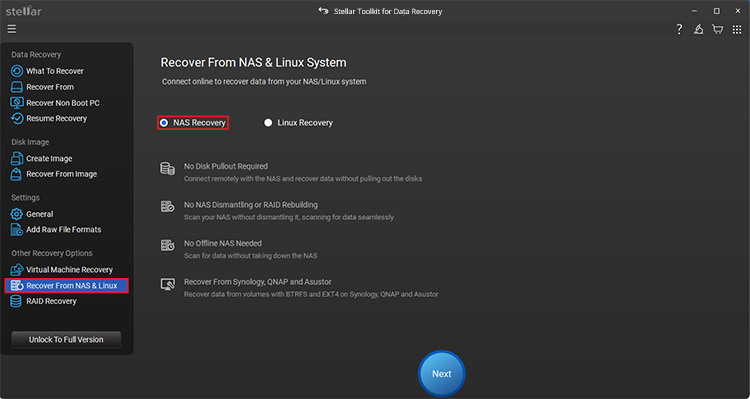Click the stellar logo

tap(23, 11)
